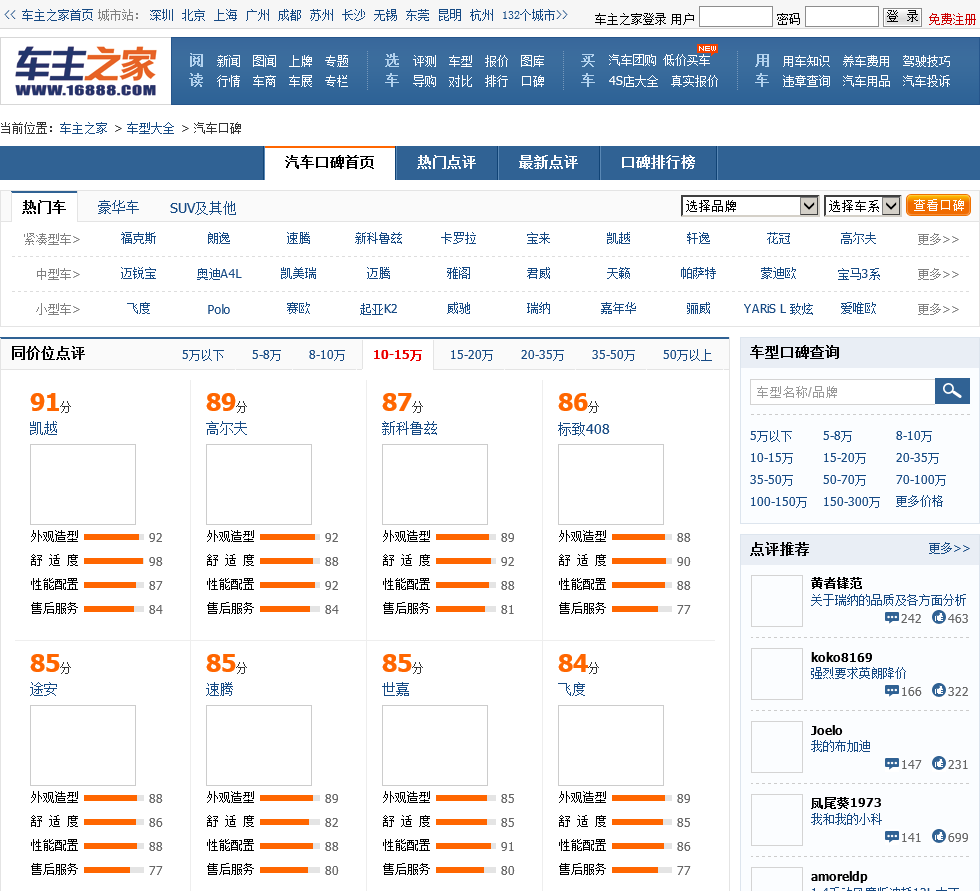This screenshot has height=891, width=980.
Task: Open 违章查询 in the top navigation
Action: pos(806,81)
